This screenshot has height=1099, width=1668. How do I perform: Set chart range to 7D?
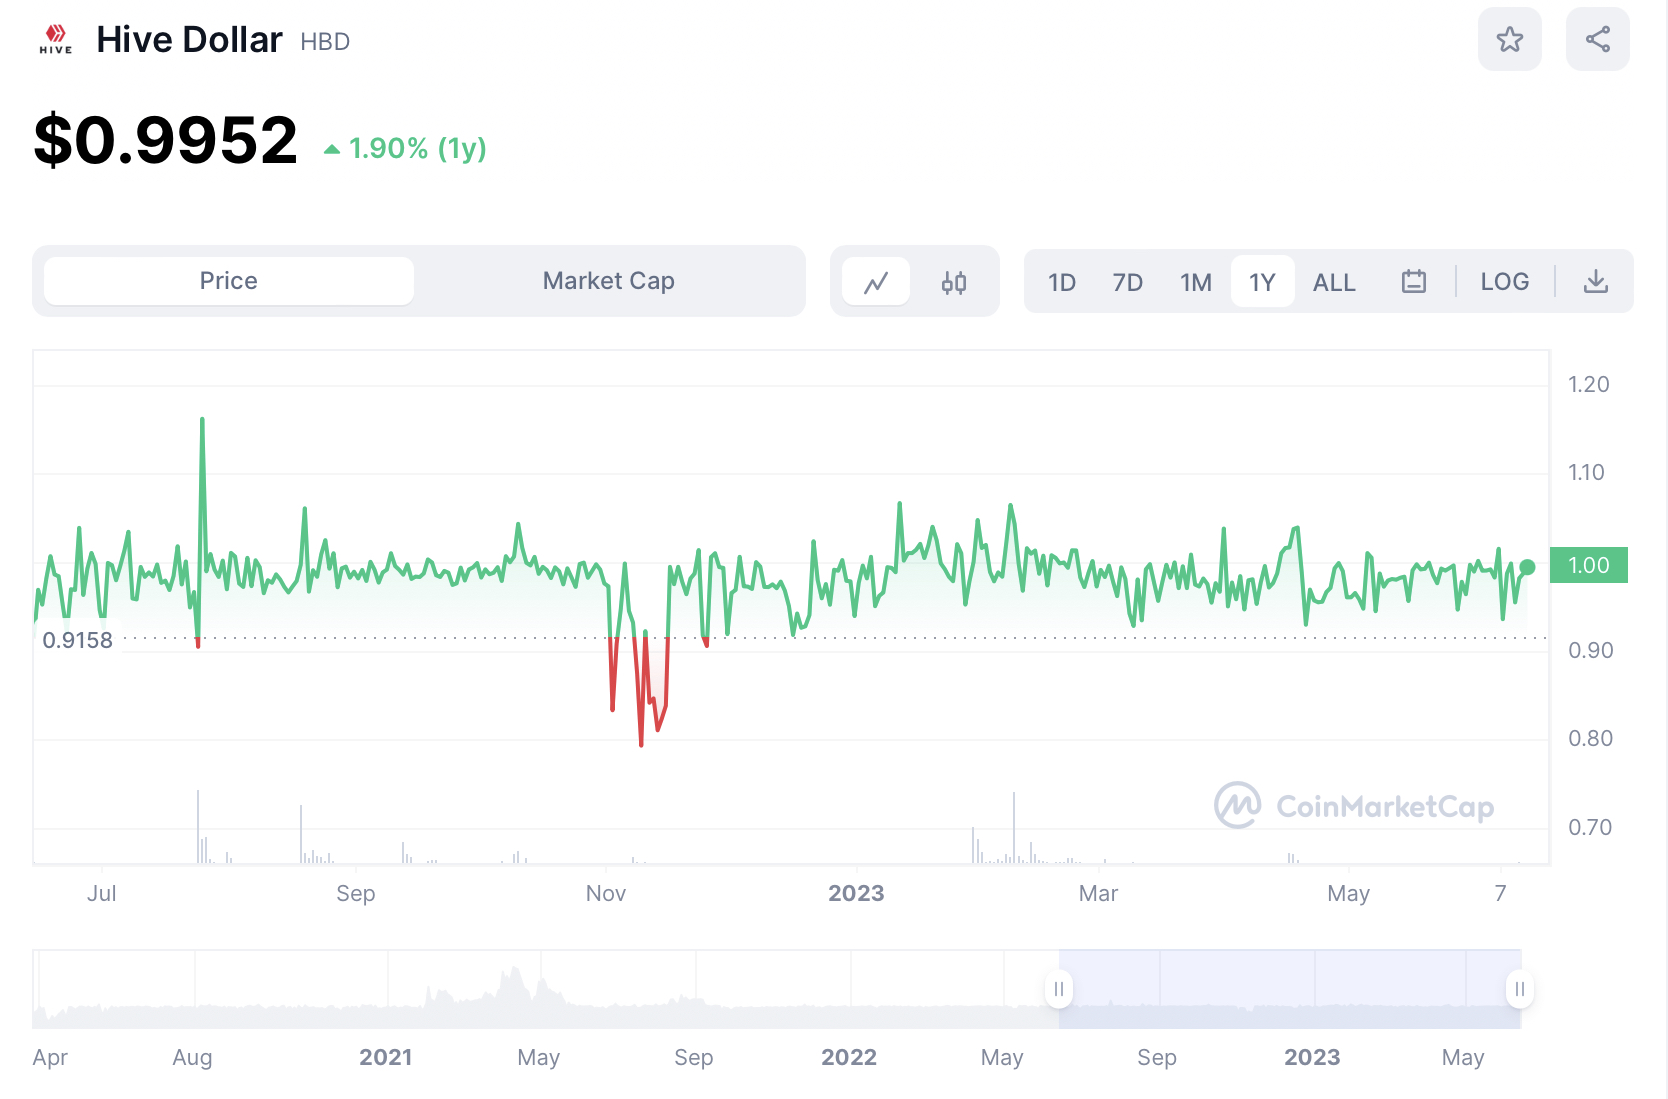point(1128,282)
